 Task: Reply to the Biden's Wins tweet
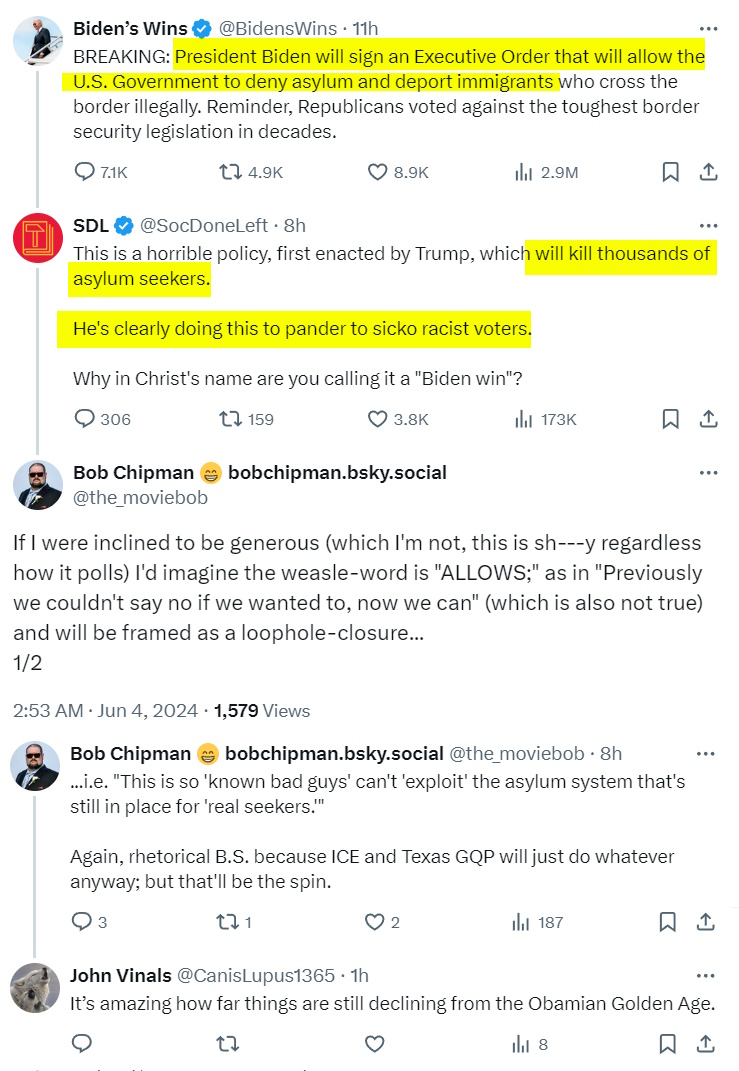tap(85, 172)
